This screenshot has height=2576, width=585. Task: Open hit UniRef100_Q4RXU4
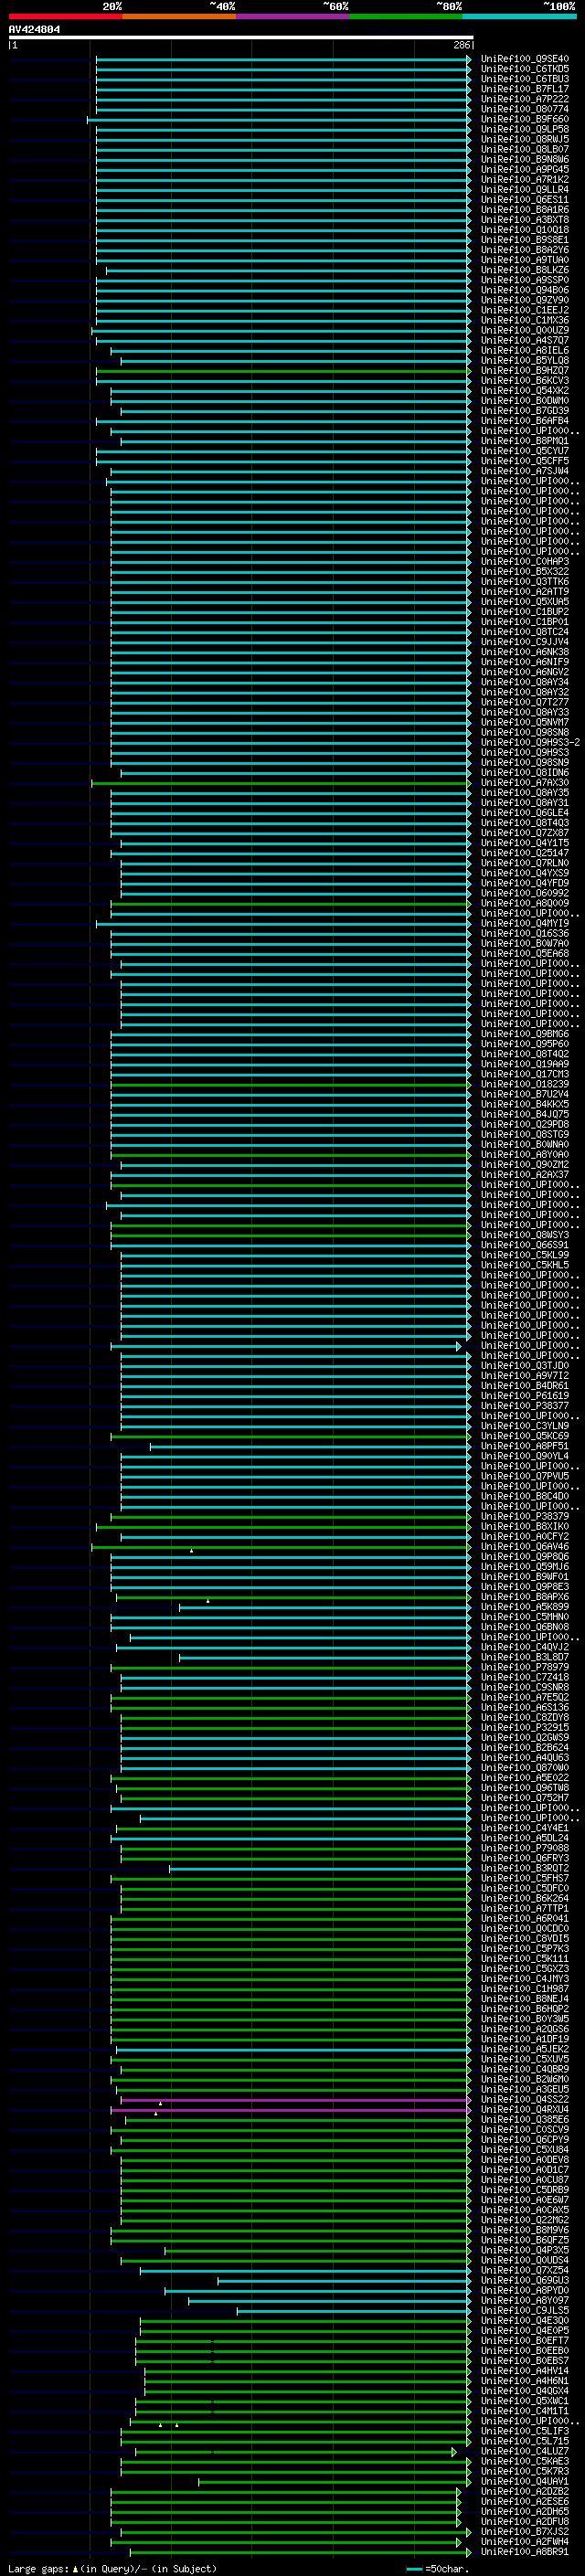pos(525,2109)
